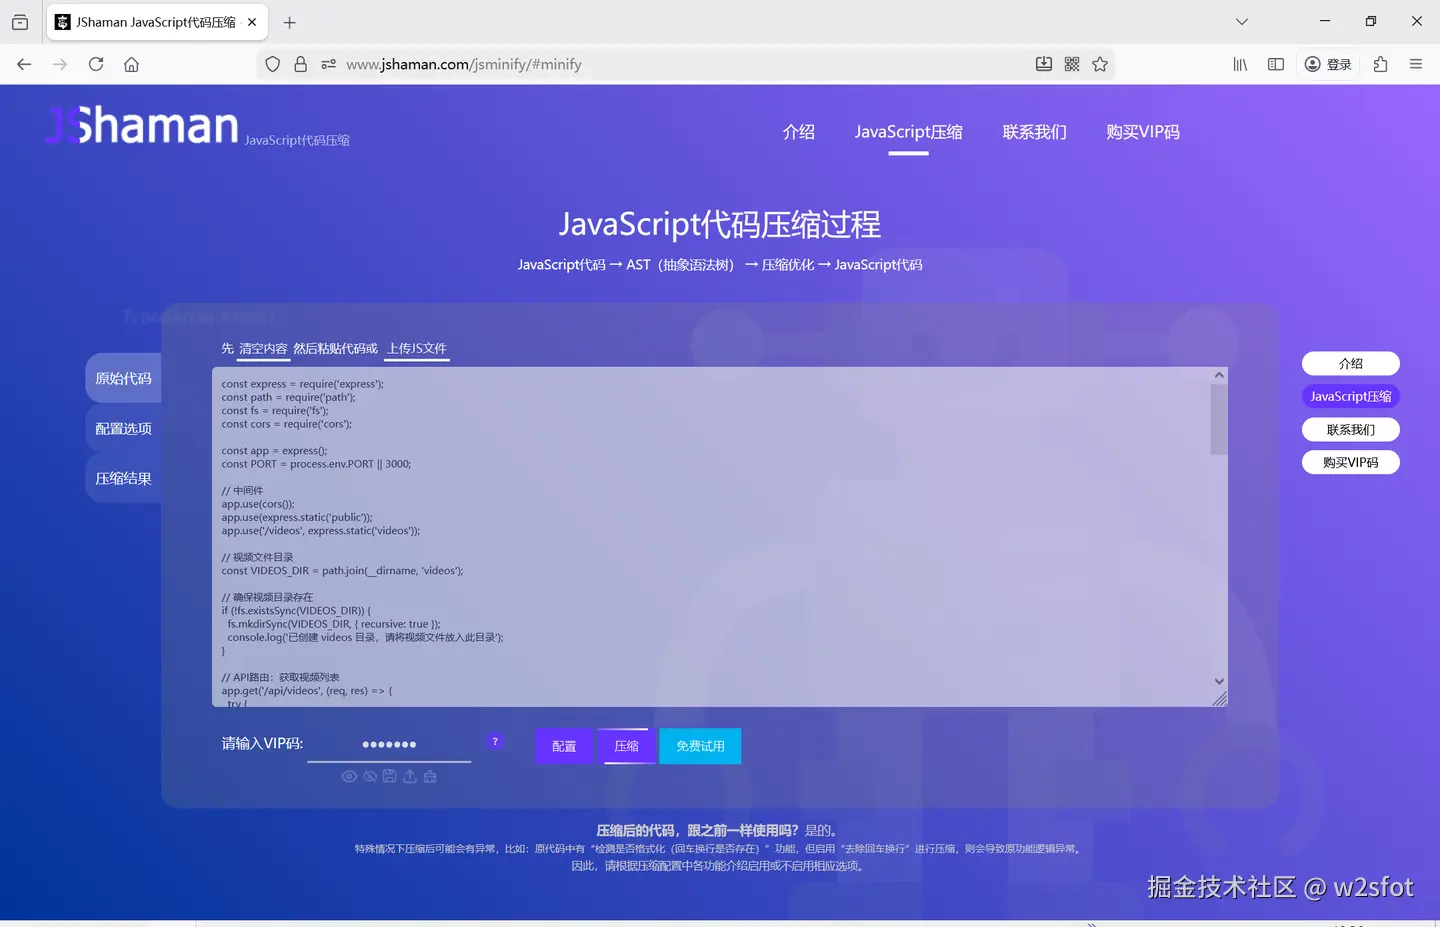1440x927 pixels.
Task: Open 购买VIP码 in the top navigation
Action: (x=1143, y=132)
